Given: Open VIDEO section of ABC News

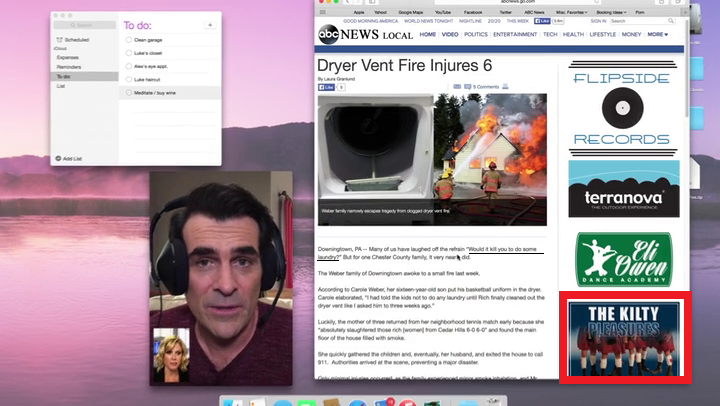Looking at the screenshot, I should pos(450,34).
